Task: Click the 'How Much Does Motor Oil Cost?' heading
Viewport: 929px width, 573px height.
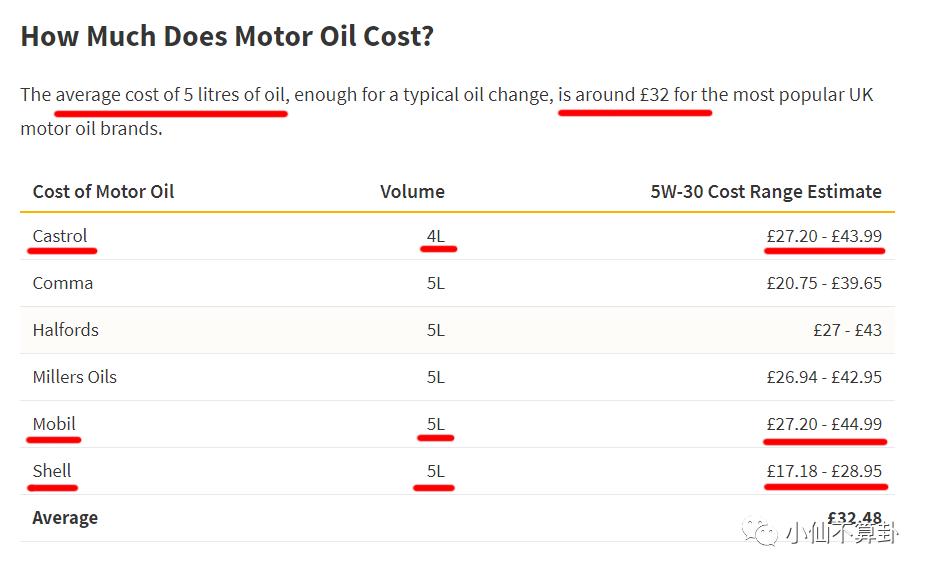Action: click(227, 37)
